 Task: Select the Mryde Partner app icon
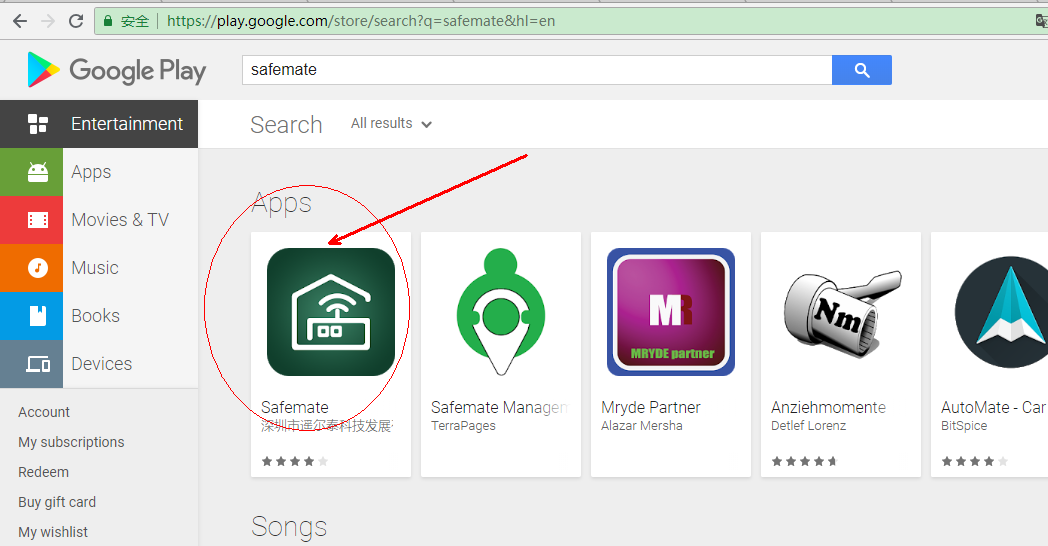(x=670, y=312)
